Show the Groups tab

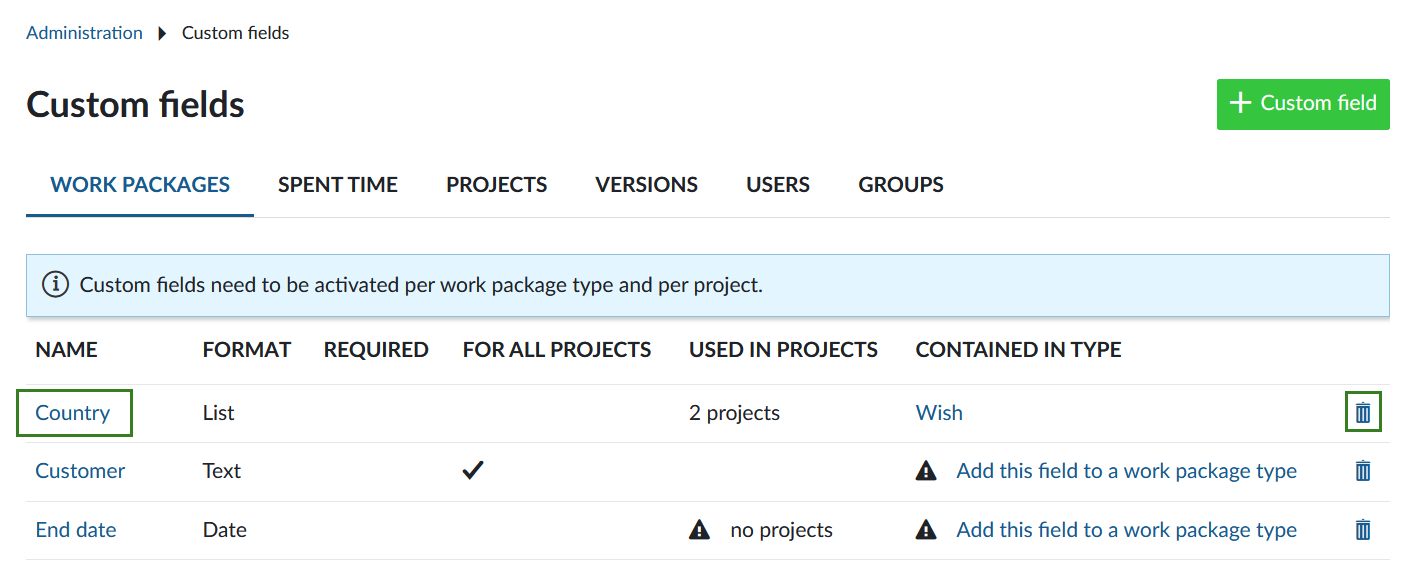901,185
